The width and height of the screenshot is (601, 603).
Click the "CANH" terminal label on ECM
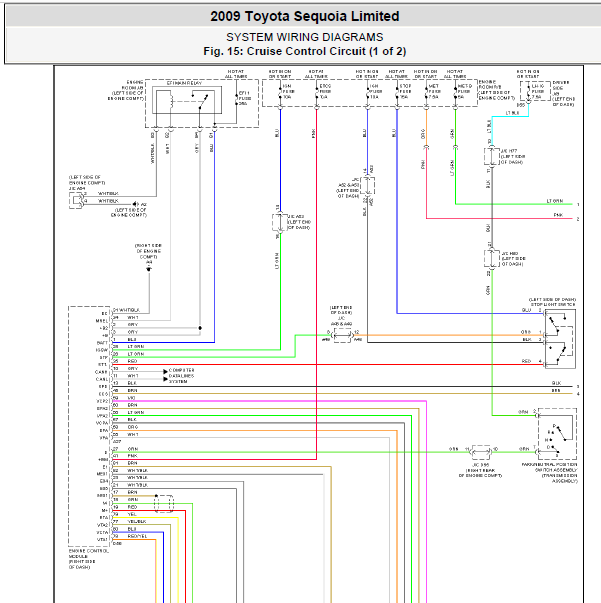tap(102, 372)
